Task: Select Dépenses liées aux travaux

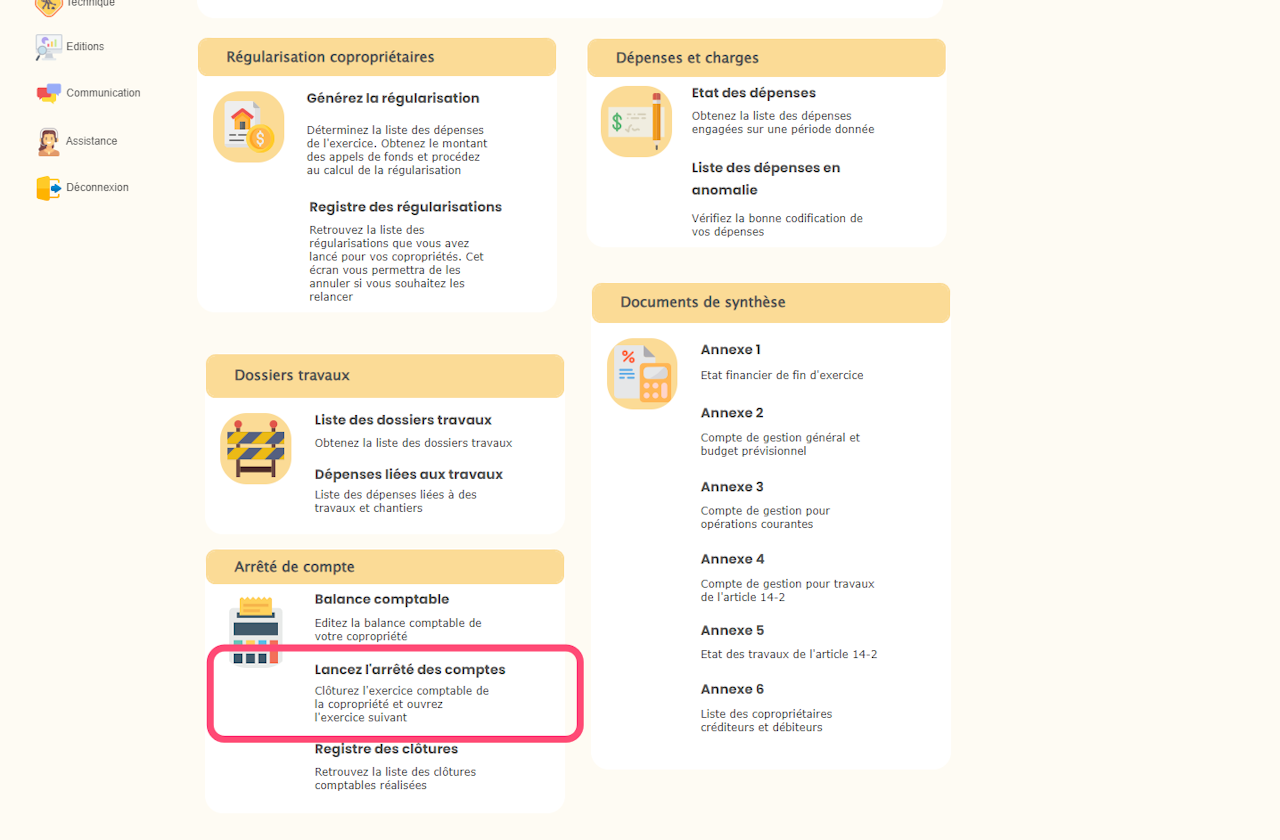Action: (408, 474)
